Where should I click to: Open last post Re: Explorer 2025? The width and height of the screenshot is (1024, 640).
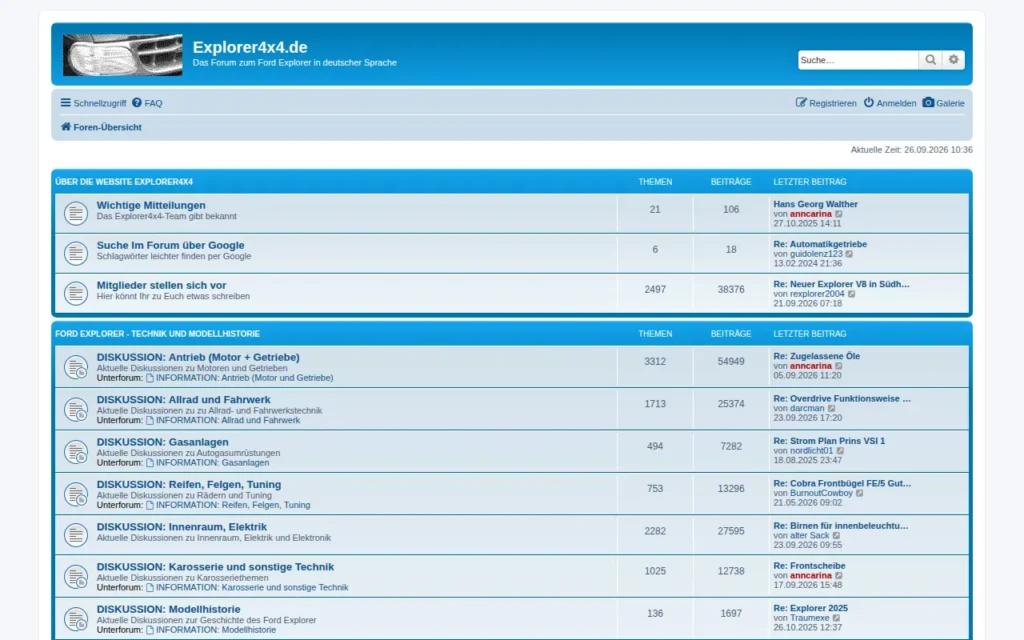[810, 608]
